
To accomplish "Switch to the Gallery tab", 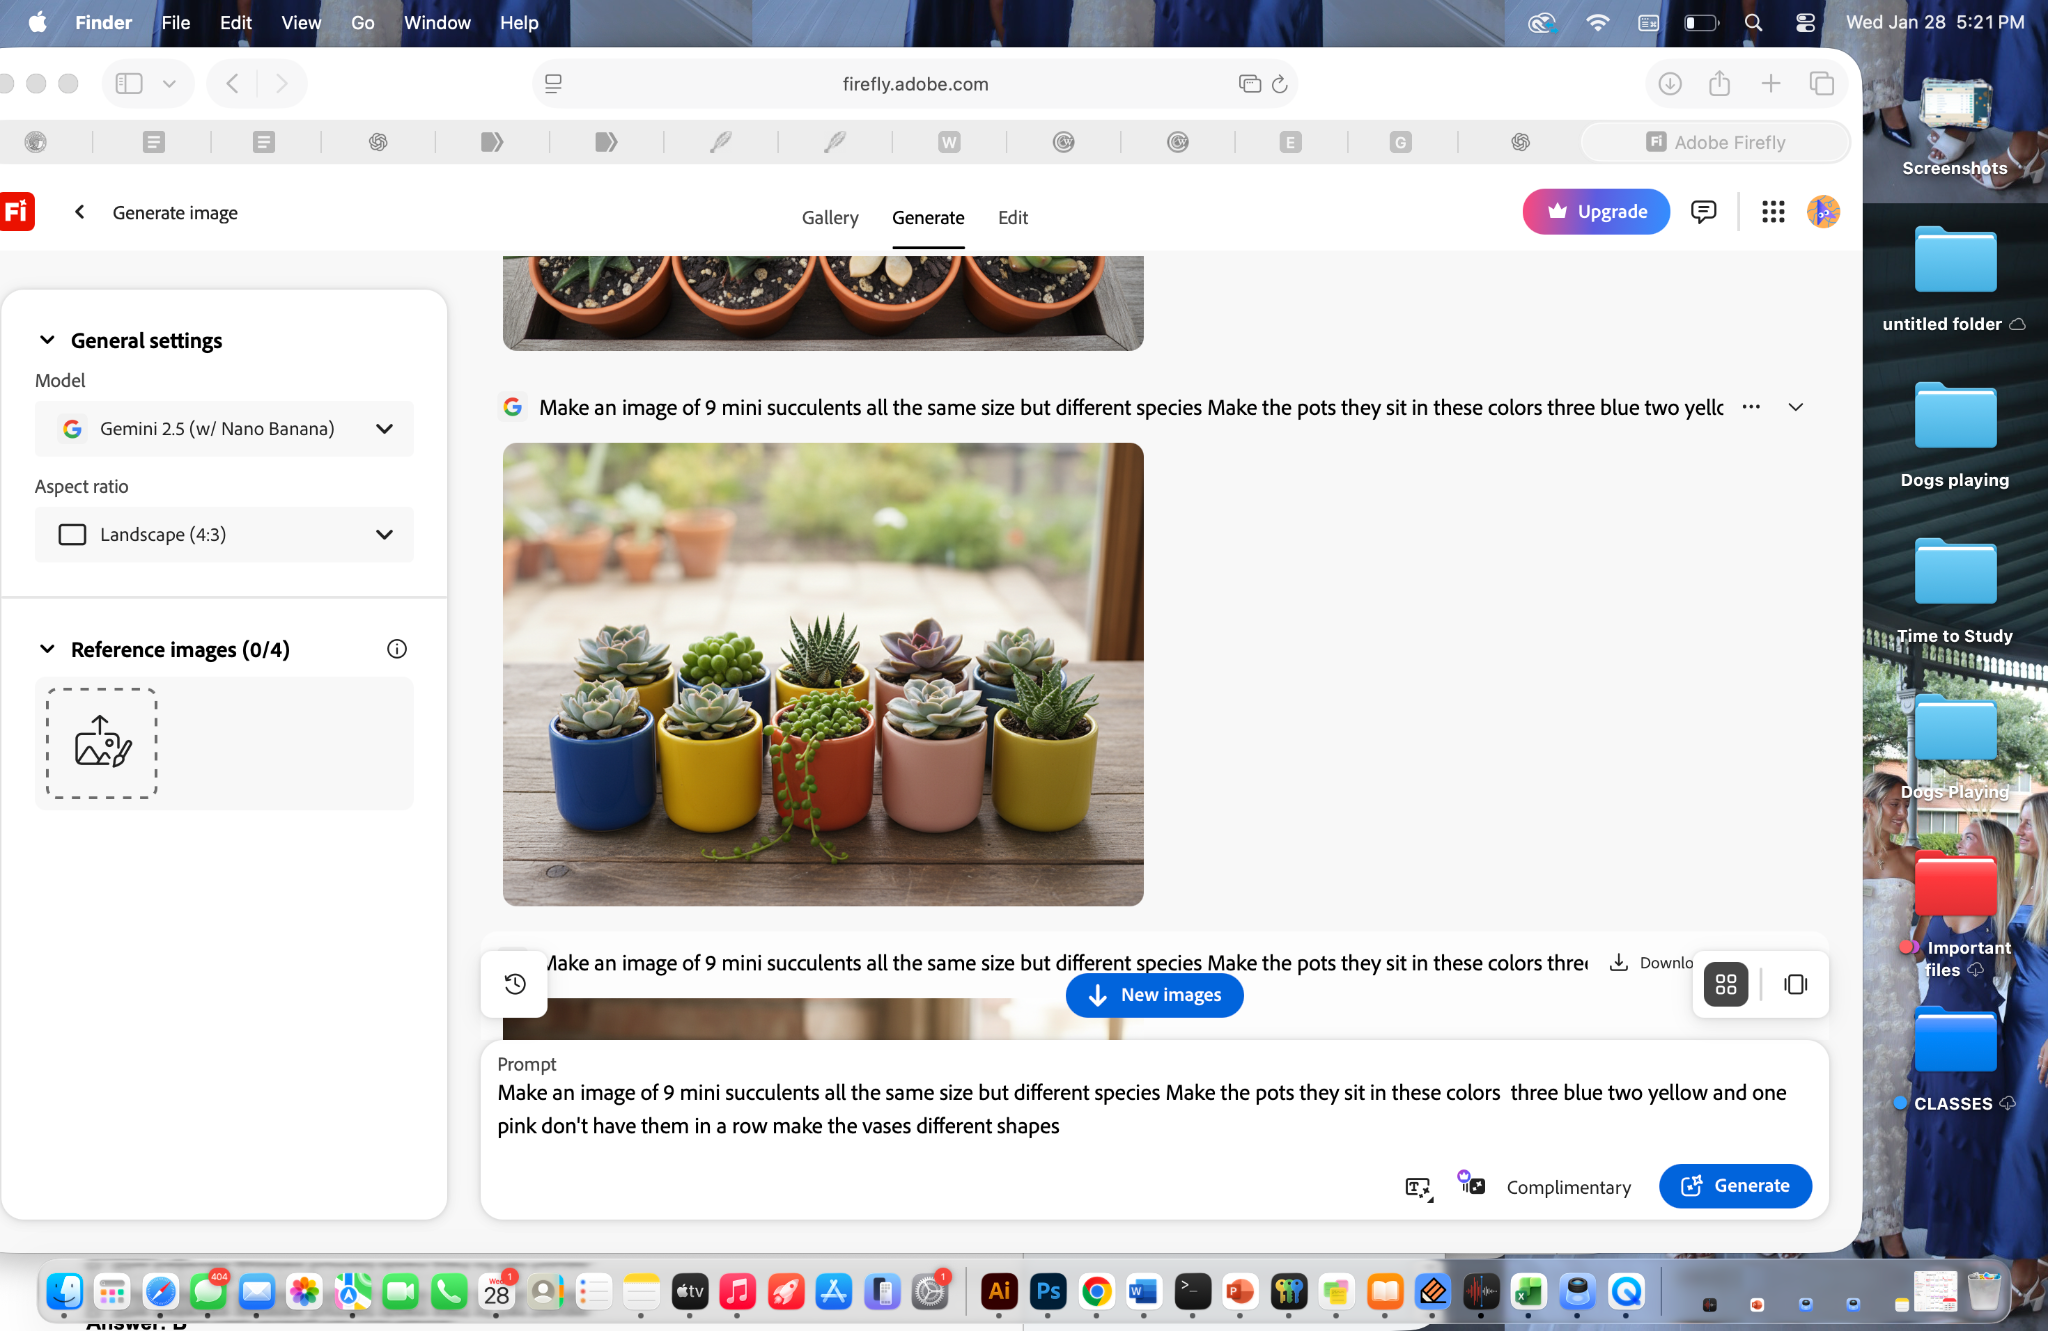I will tap(829, 218).
